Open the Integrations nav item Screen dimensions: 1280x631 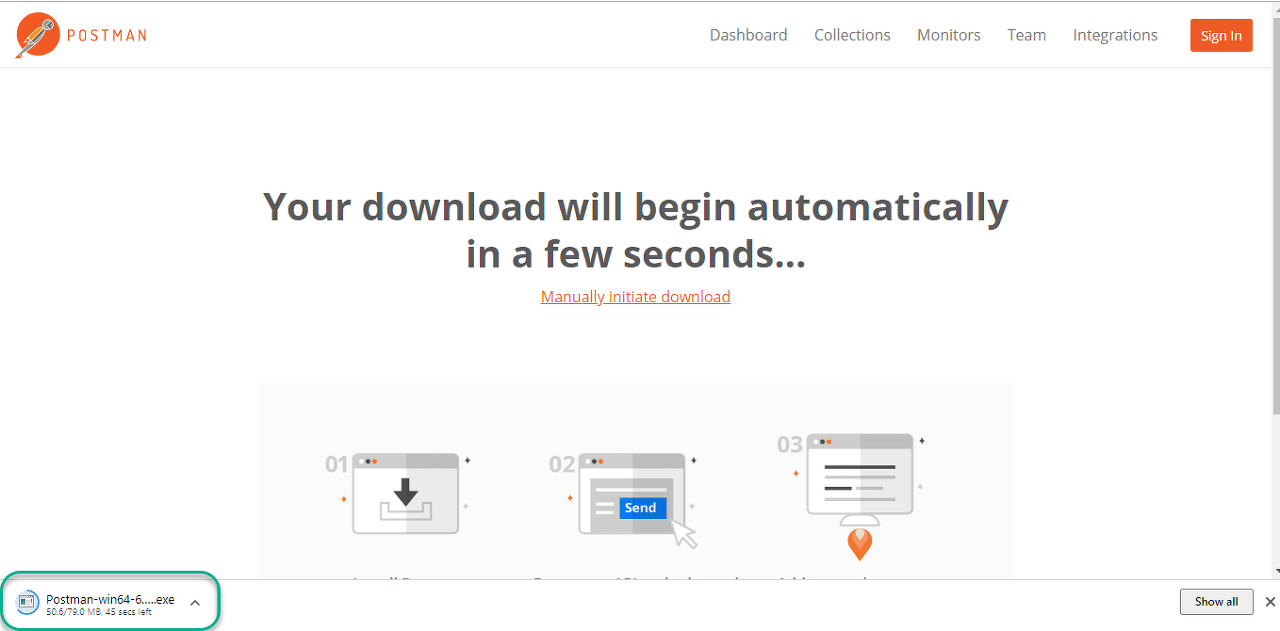coord(1115,35)
